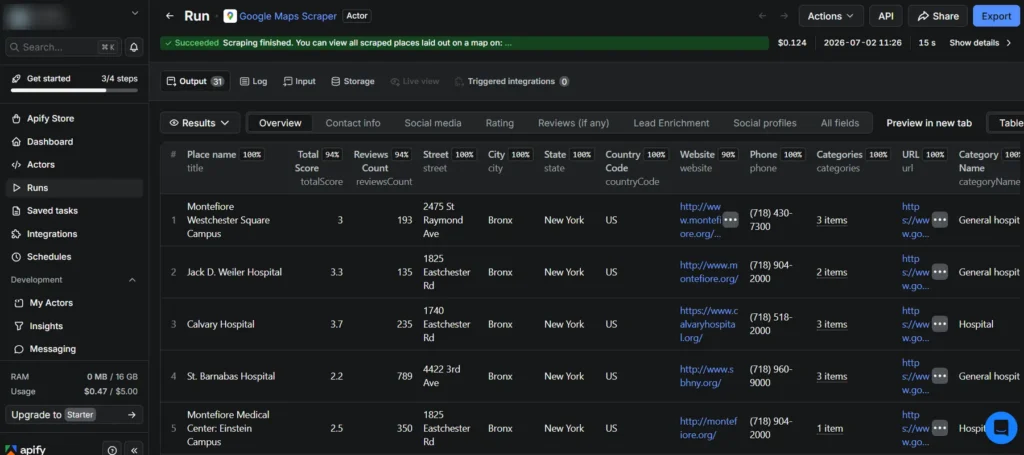Screen dimensions: 1024x455
Task: Open the Actions dropdown
Action: pyautogui.click(x=831, y=16)
